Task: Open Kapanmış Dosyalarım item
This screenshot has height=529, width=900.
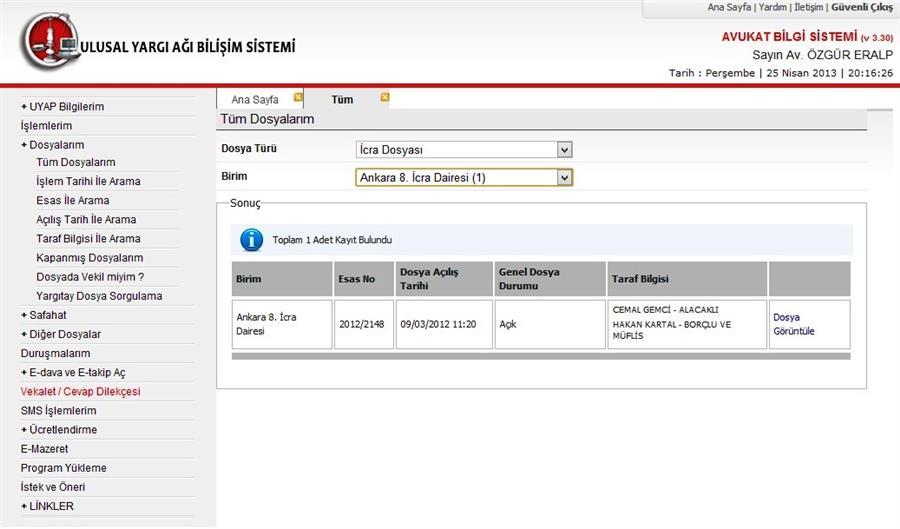Action: point(89,258)
